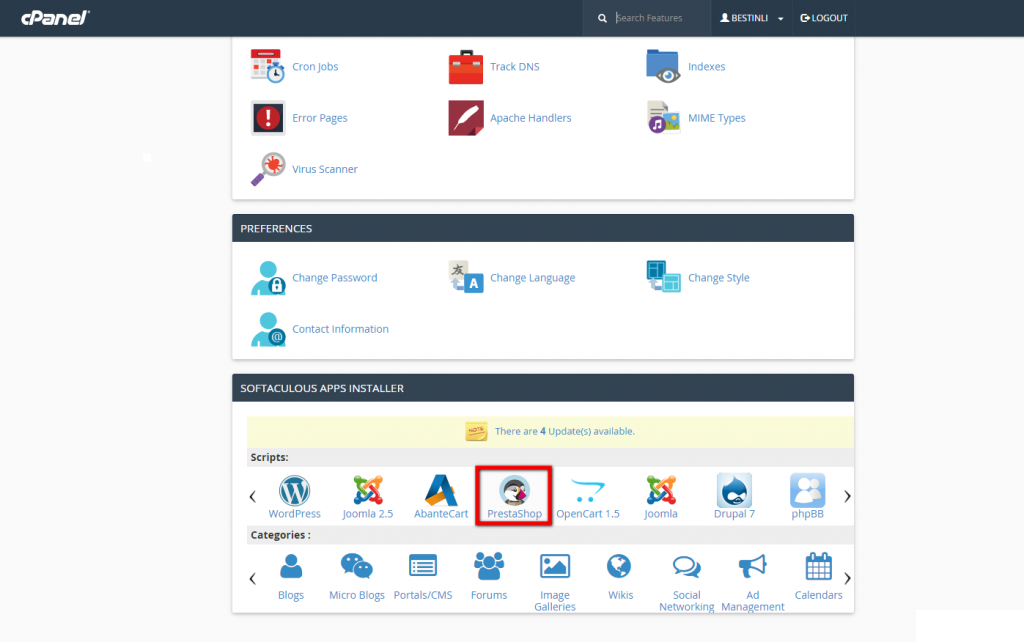The height and width of the screenshot is (642, 1024).
Task: Click the cPanel logo
Action: pyautogui.click(x=55, y=18)
